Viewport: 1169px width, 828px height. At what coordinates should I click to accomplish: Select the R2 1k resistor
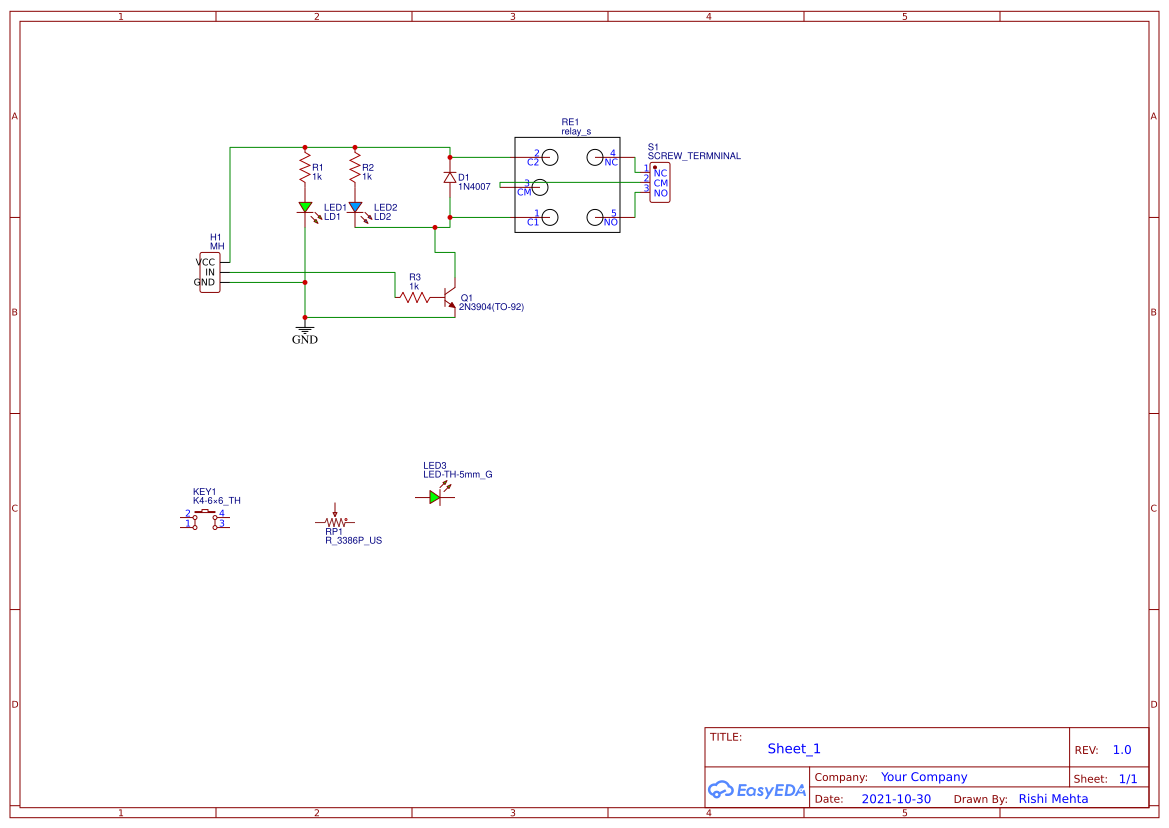point(354,172)
